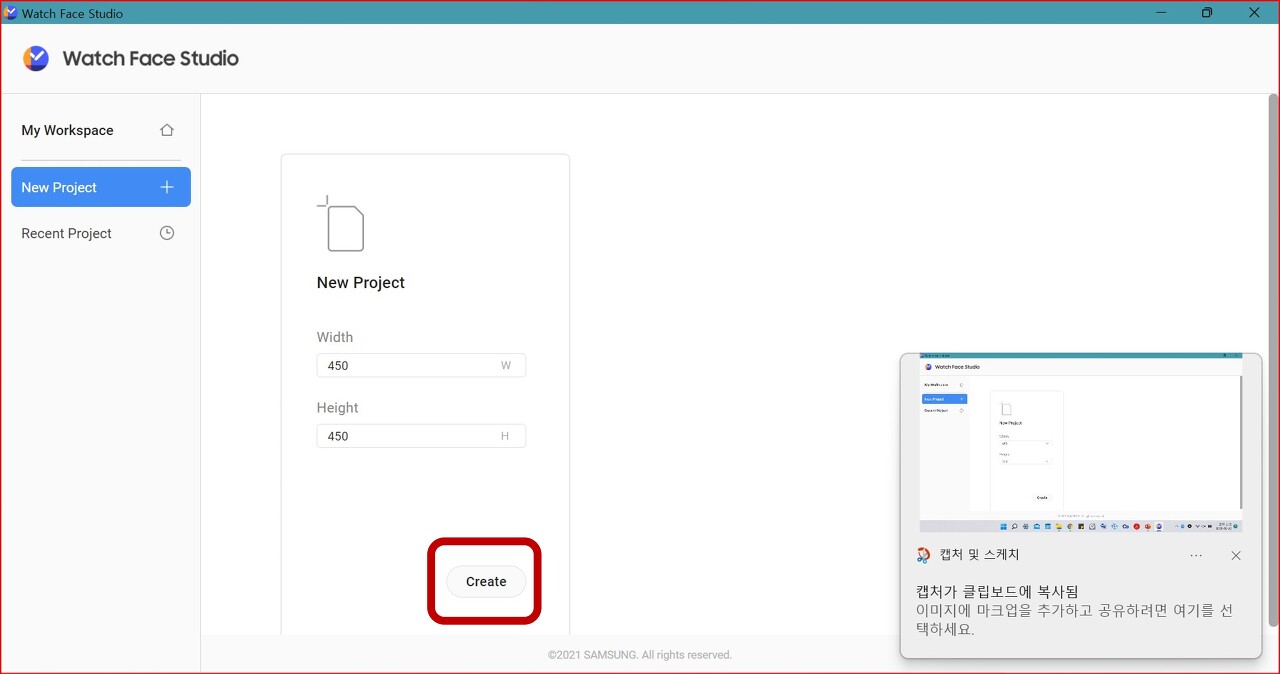Click the plus icon on New Project
Image resolution: width=1280 pixels, height=674 pixels.
pyautogui.click(x=167, y=187)
